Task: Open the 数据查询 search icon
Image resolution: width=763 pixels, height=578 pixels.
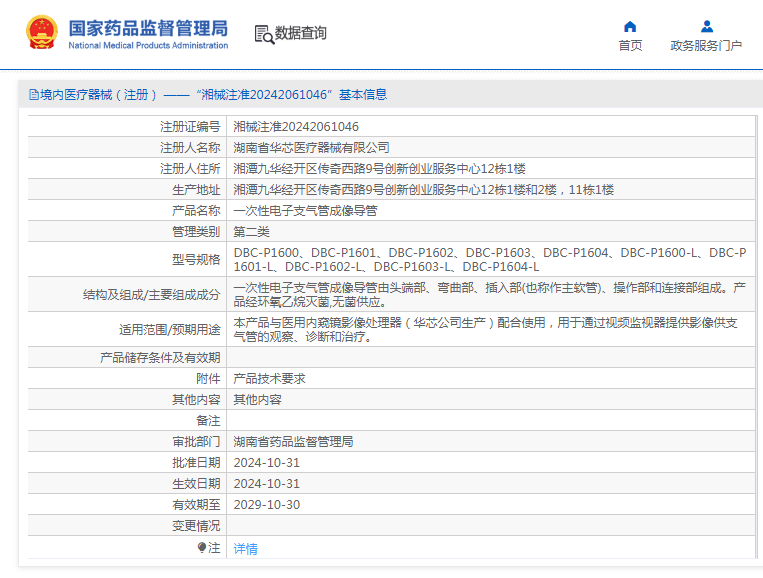Action: (x=264, y=34)
